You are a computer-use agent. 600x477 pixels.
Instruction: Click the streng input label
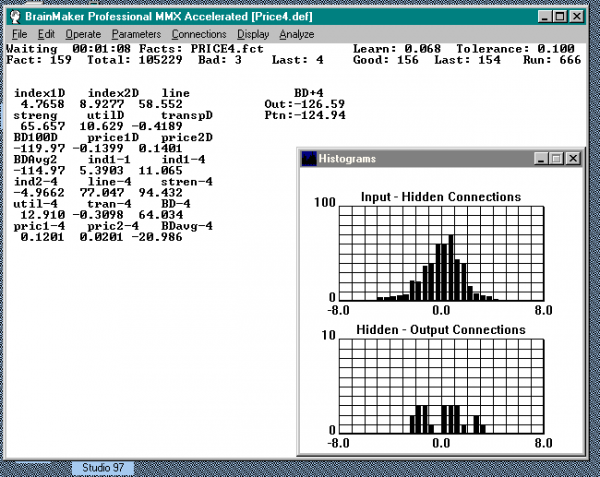[x=35, y=116]
